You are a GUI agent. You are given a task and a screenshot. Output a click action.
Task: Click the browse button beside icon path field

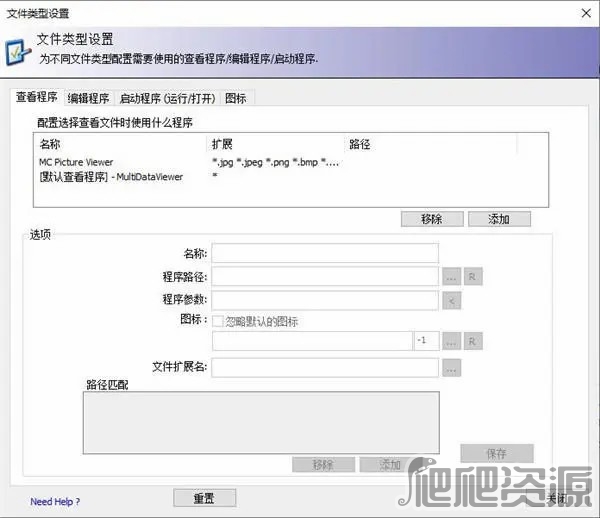coord(451,342)
